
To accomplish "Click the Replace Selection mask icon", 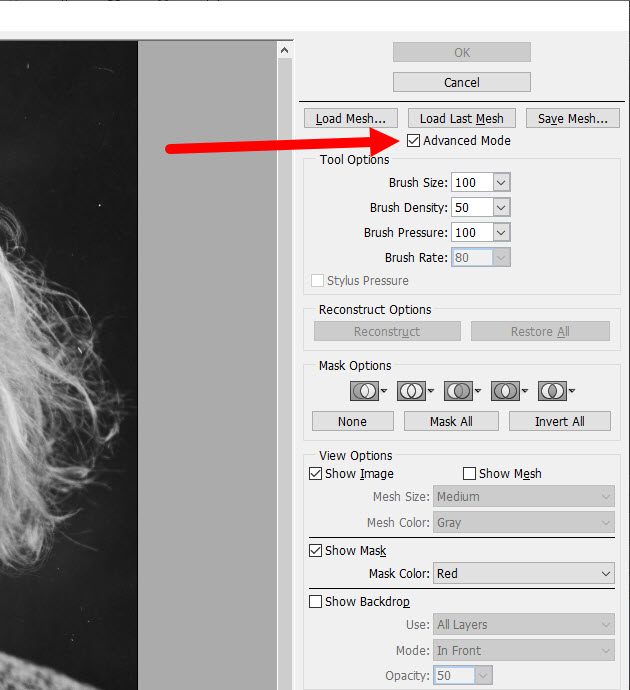I will (364, 391).
